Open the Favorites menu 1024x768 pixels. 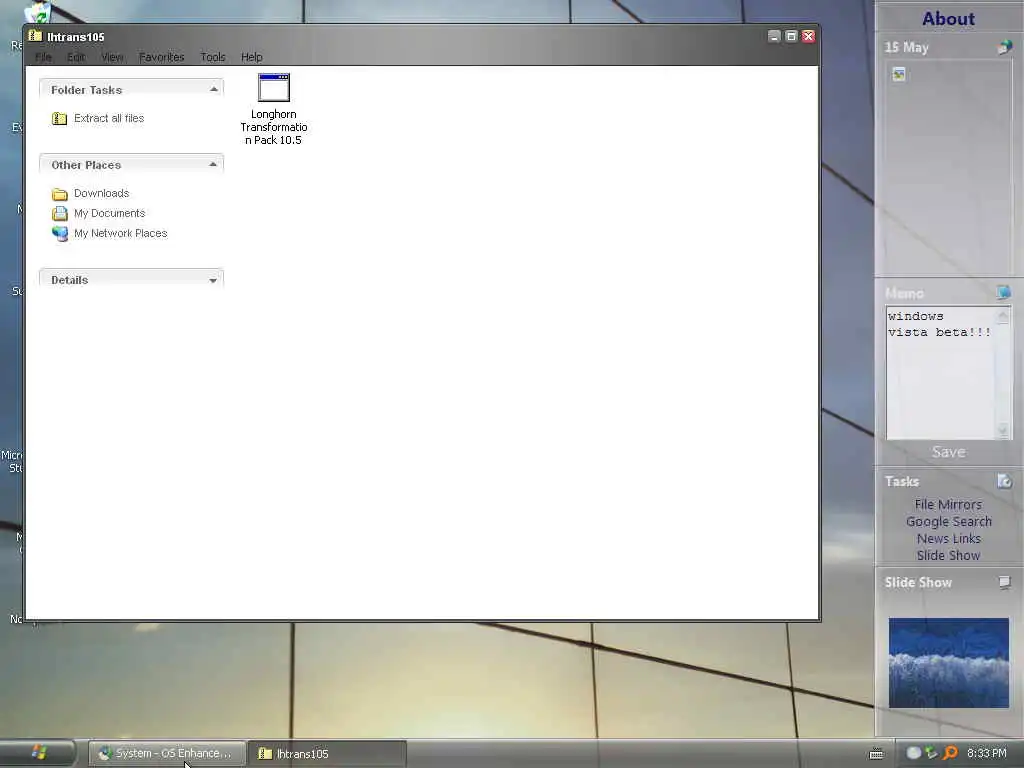[161, 57]
